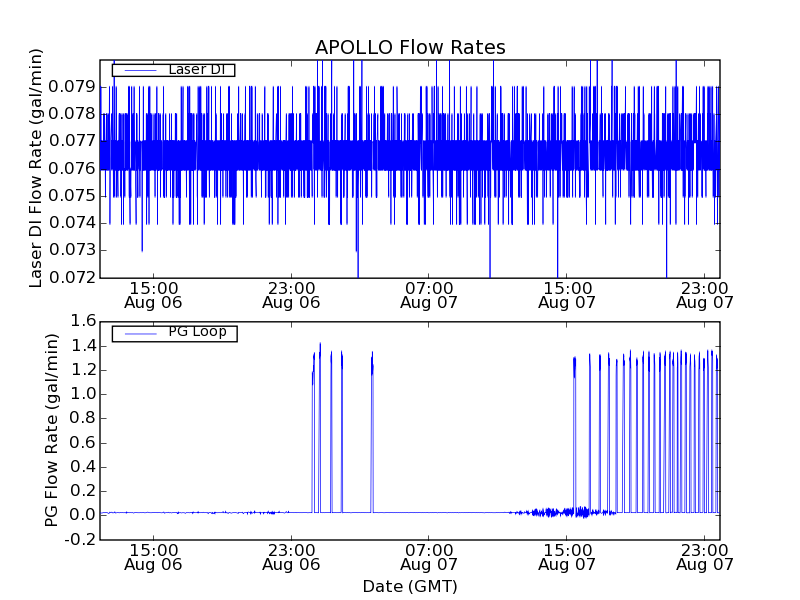The width and height of the screenshot is (800, 600).
Task: Click '07:00 Aug 07' under the Laser DI plot
Action: (x=429, y=296)
